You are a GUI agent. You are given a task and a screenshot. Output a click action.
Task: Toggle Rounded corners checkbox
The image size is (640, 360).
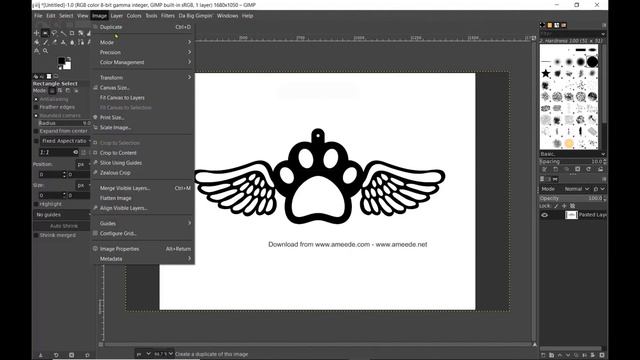click(36, 116)
